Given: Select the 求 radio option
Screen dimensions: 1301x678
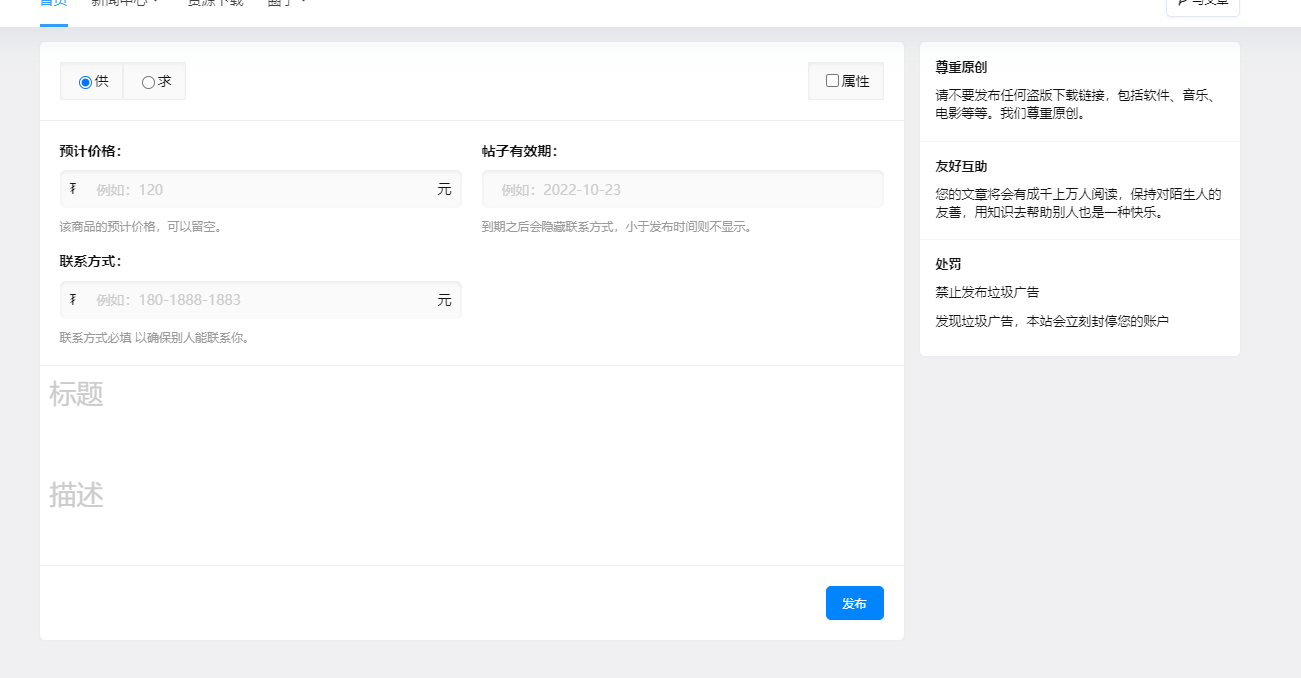Looking at the screenshot, I should 148,82.
